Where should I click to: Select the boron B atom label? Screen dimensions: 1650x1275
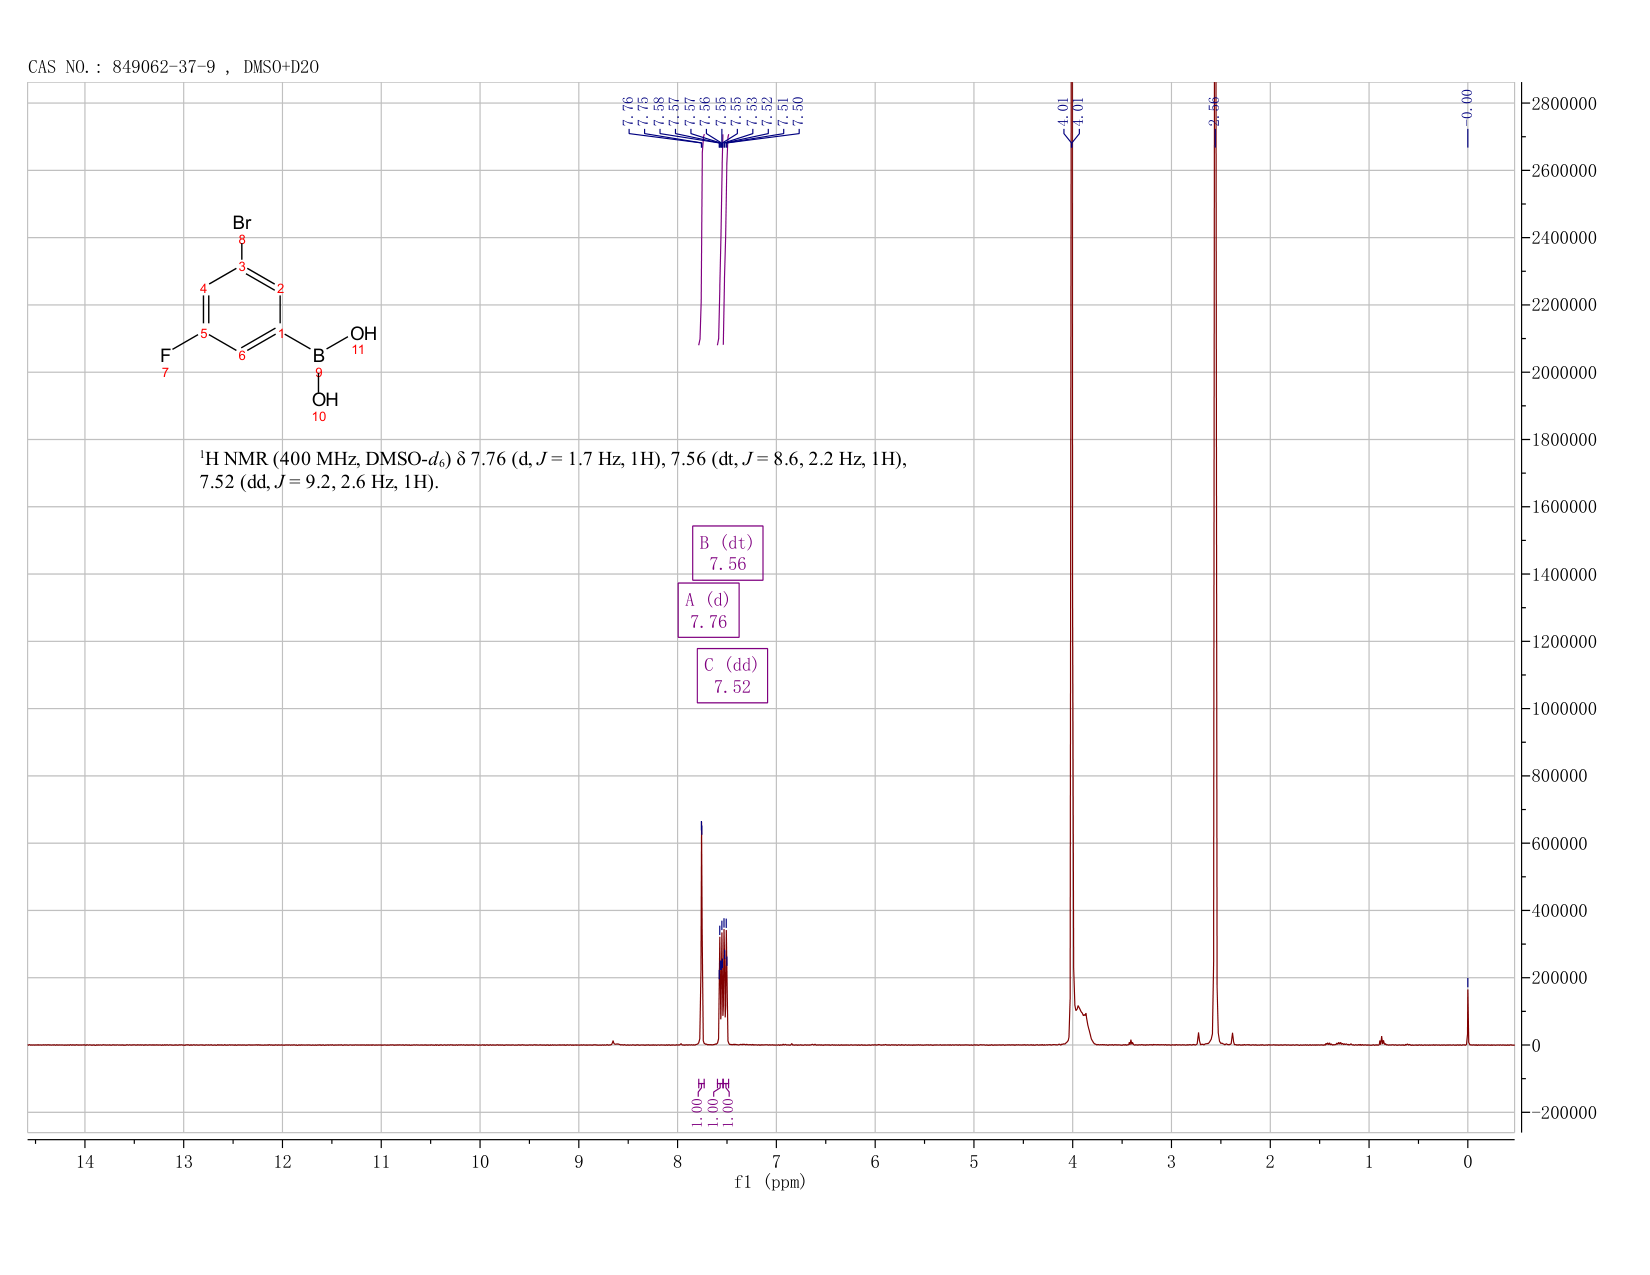pos(319,356)
